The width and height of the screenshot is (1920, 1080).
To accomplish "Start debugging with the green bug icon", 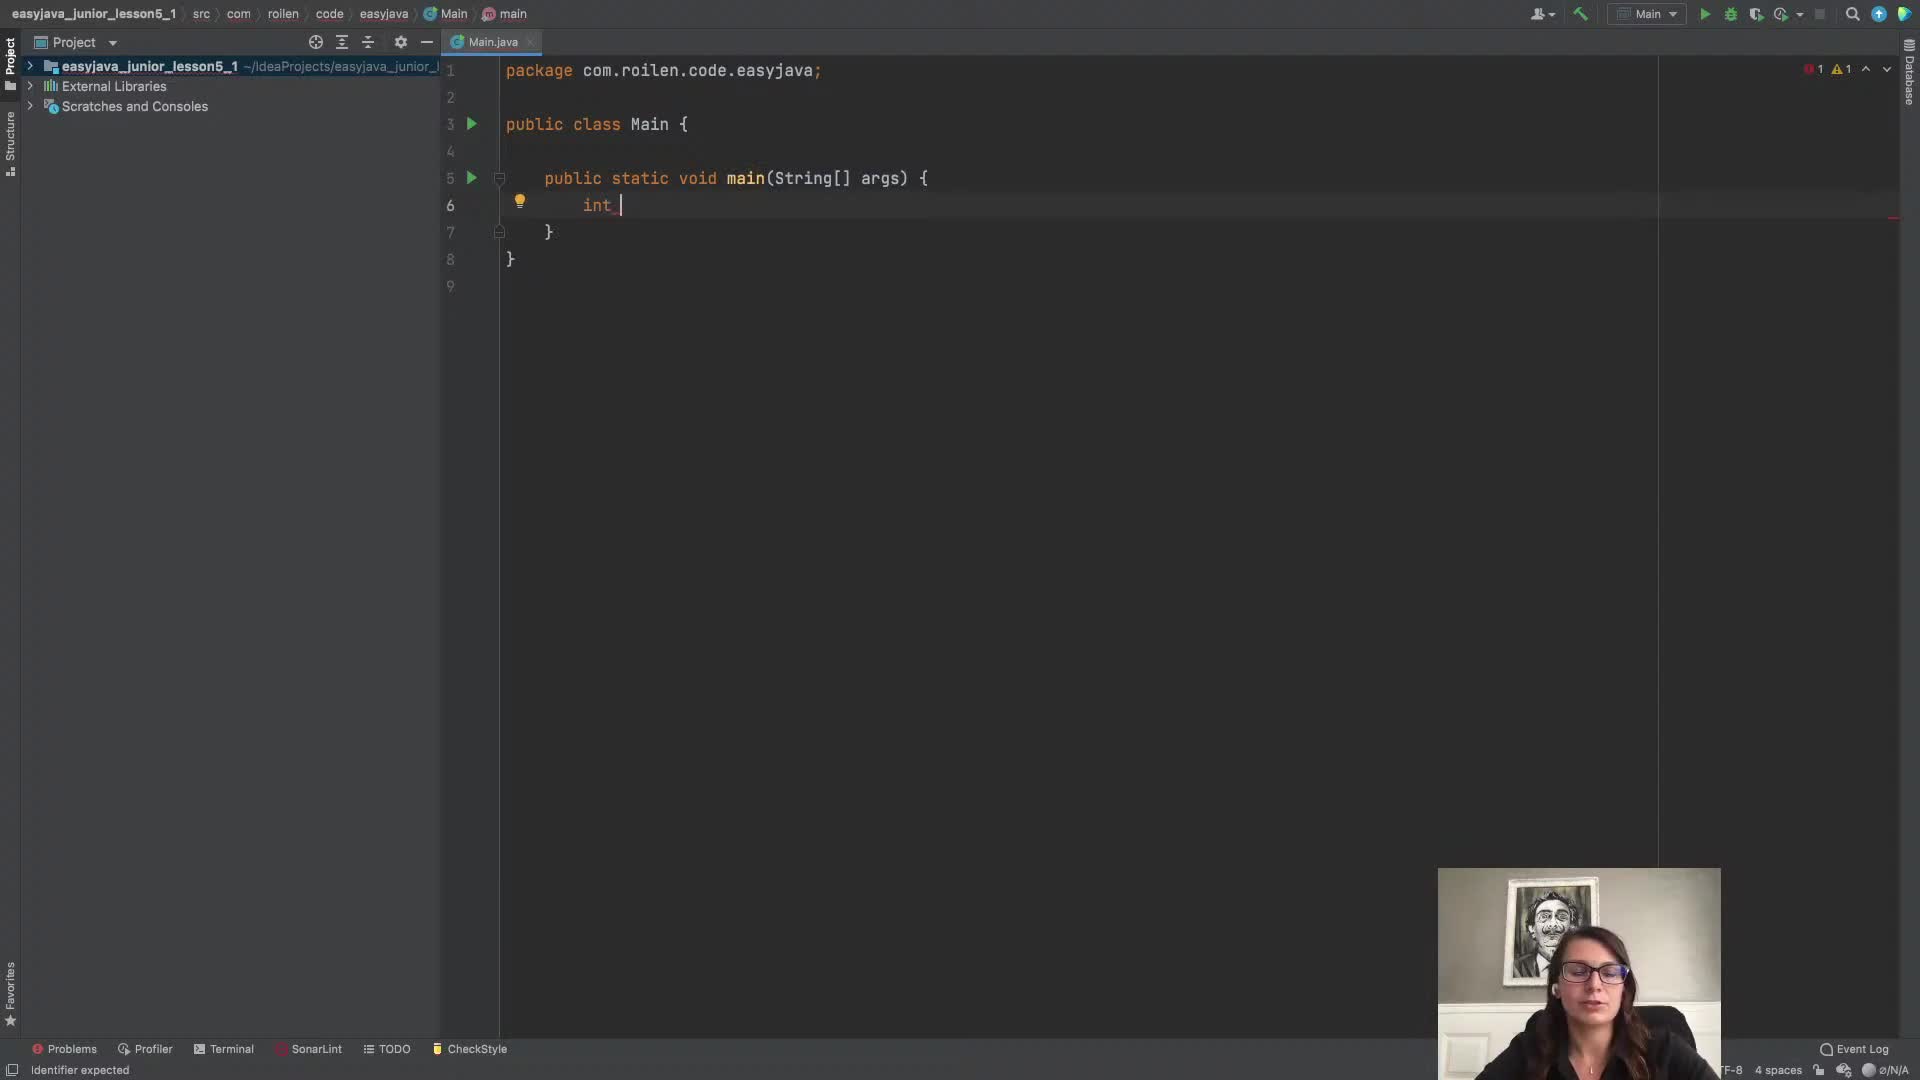I will [x=1731, y=14].
